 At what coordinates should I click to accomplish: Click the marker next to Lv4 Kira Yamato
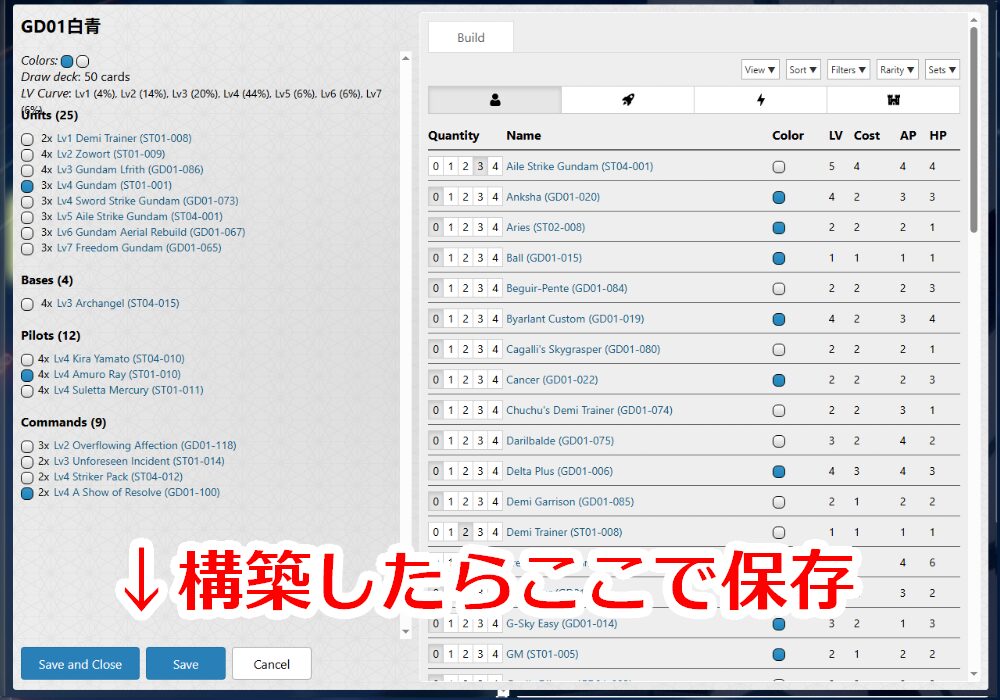27,360
